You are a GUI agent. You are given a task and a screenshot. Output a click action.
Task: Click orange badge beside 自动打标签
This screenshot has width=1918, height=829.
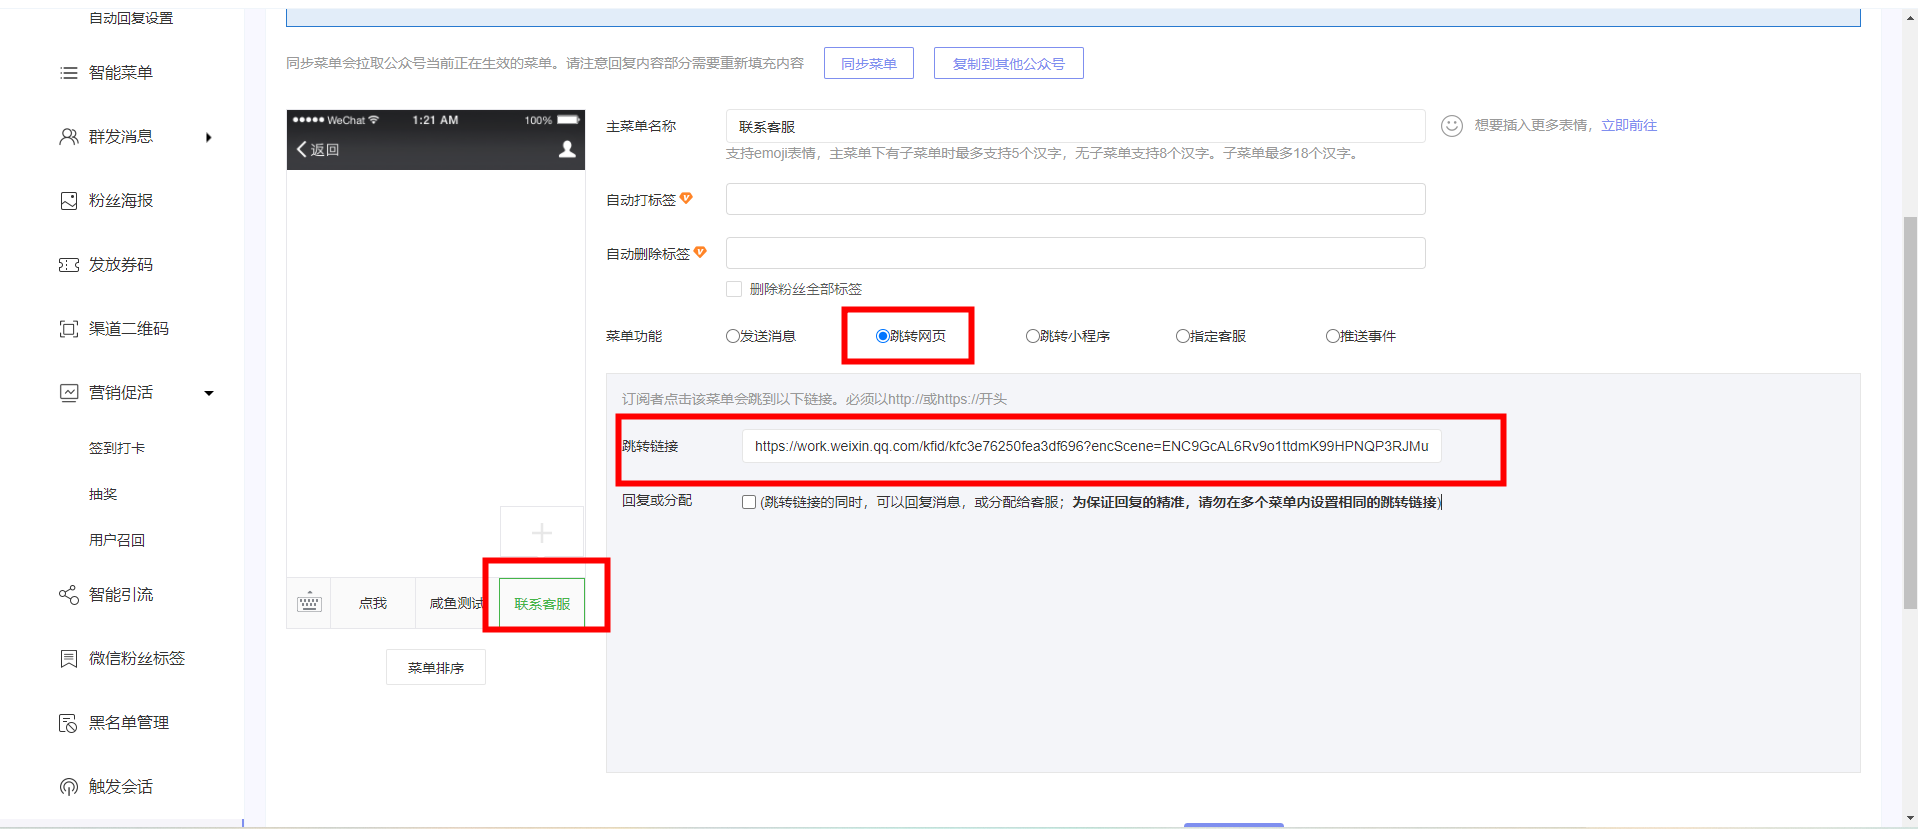point(686,198)
